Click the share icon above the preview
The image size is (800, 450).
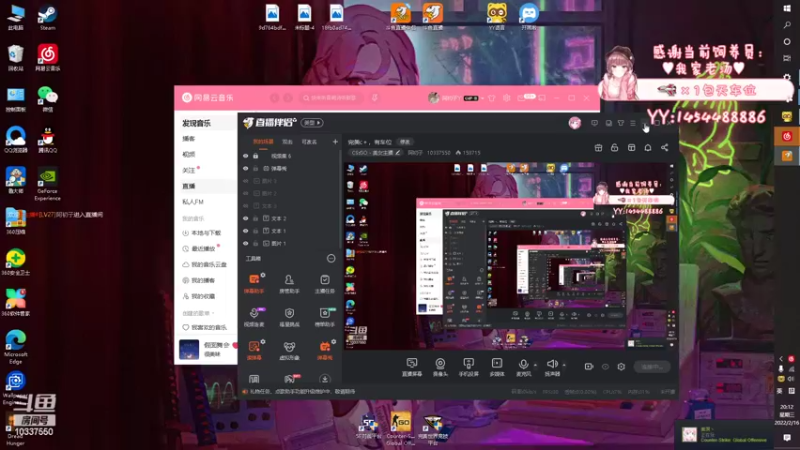pyautogui.click(x=664, y=147)
